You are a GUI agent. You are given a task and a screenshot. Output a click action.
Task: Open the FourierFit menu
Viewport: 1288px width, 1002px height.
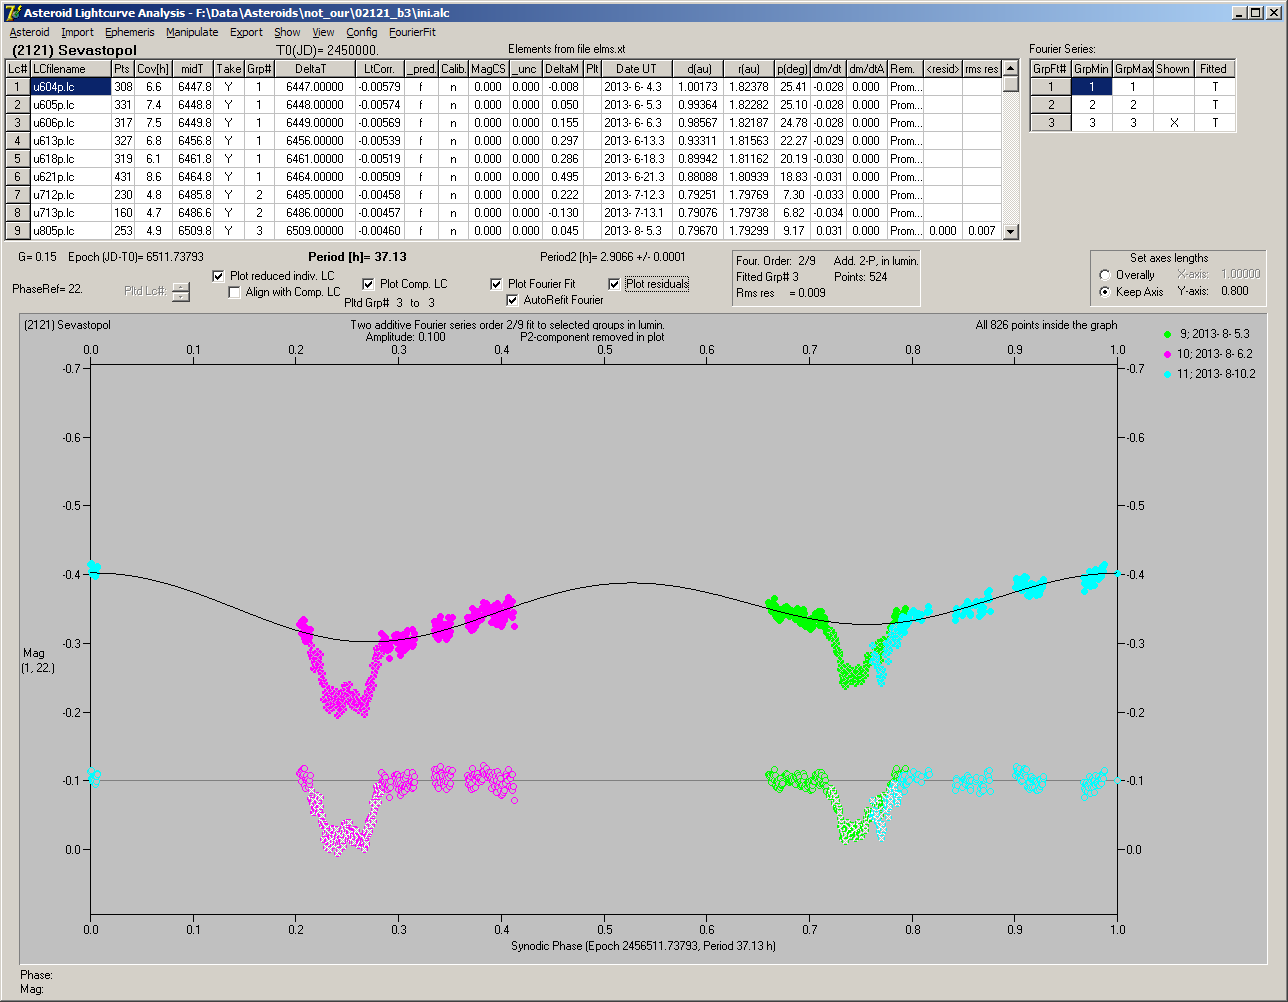tap(412, 32)
